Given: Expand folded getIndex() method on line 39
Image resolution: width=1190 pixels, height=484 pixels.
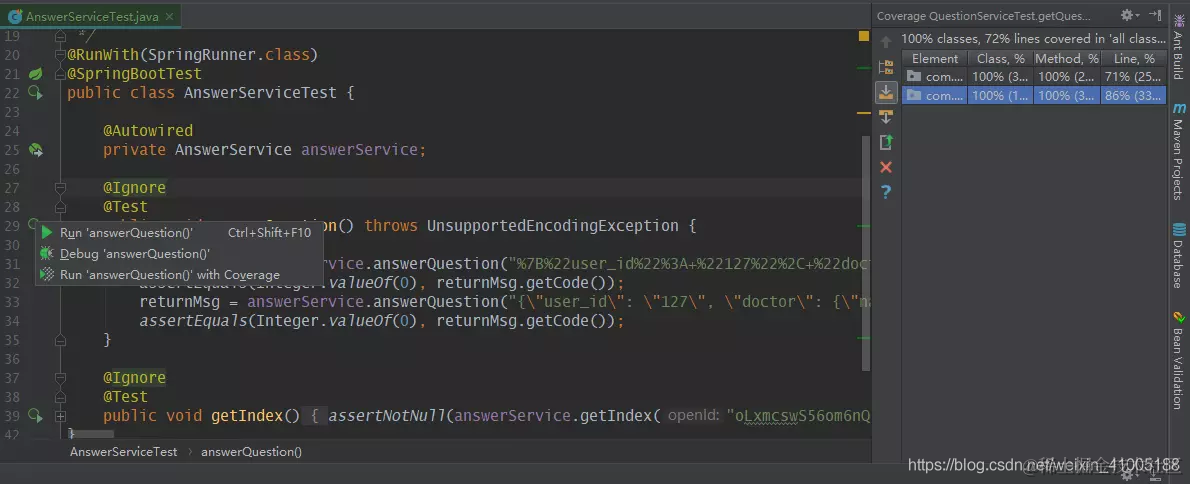Looking at the screenshot, I should 61,416.
